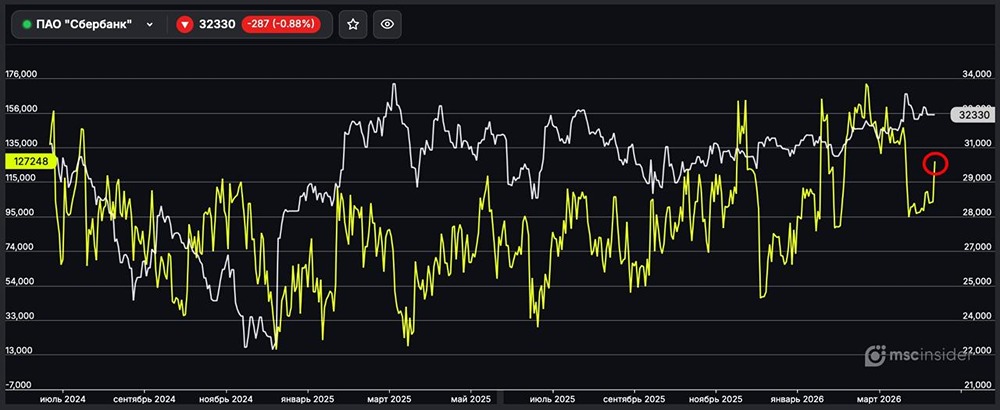The height and width of the screenshot is (410, 1000).
Task: Click the yellow 127248 left-axis value label
Action: pyautogui.click(x=31, y=162)
